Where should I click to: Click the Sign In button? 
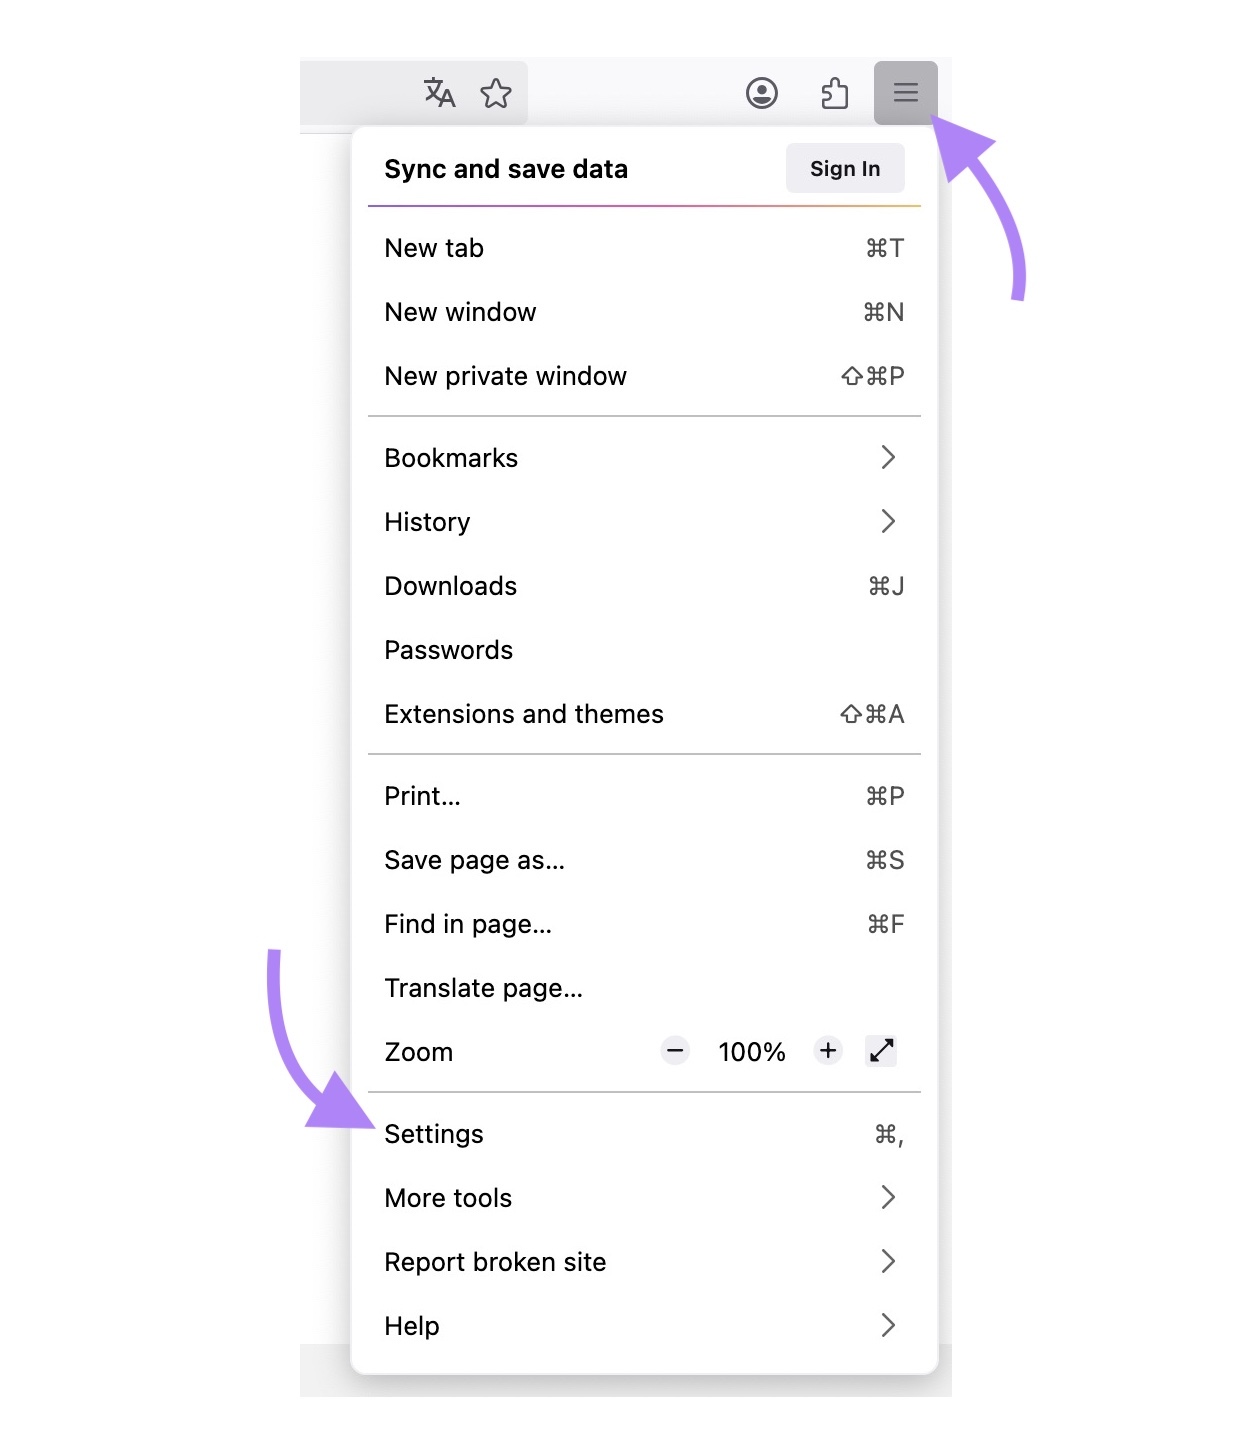click(x=845, y=168)
